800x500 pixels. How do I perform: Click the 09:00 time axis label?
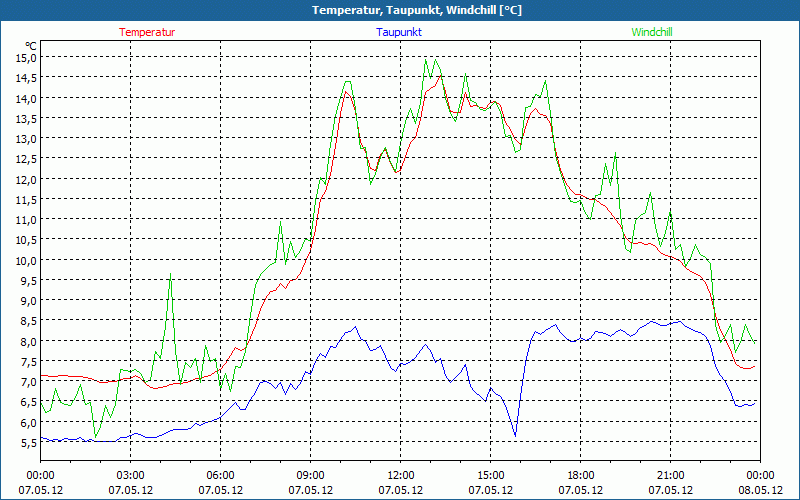(311, 476)
